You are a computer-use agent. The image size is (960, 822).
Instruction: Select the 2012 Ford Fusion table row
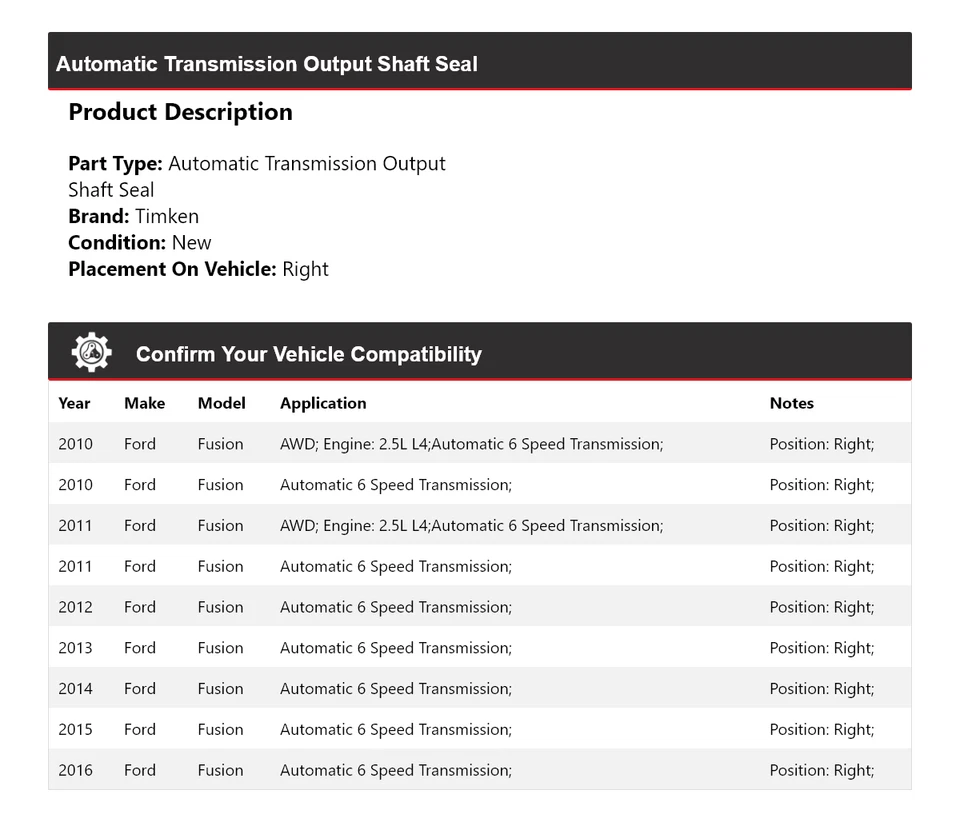click(x=479, y=607)
